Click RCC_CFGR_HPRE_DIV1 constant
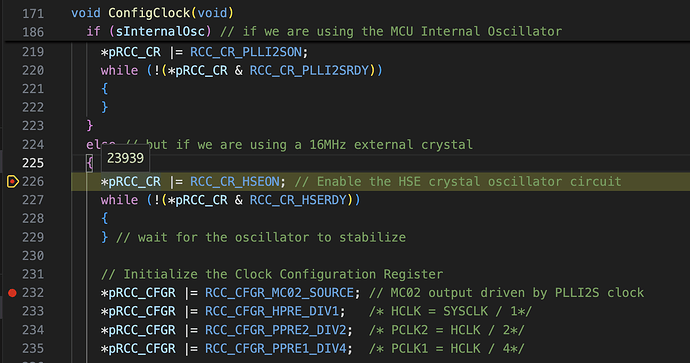 coord(272,311)
